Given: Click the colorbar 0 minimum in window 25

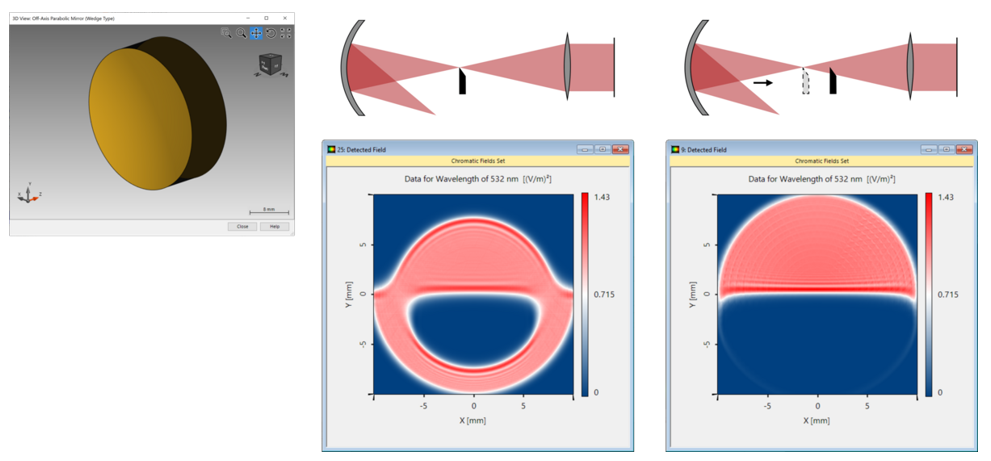Looking at the screenshot, I should [x=596, y=392].
